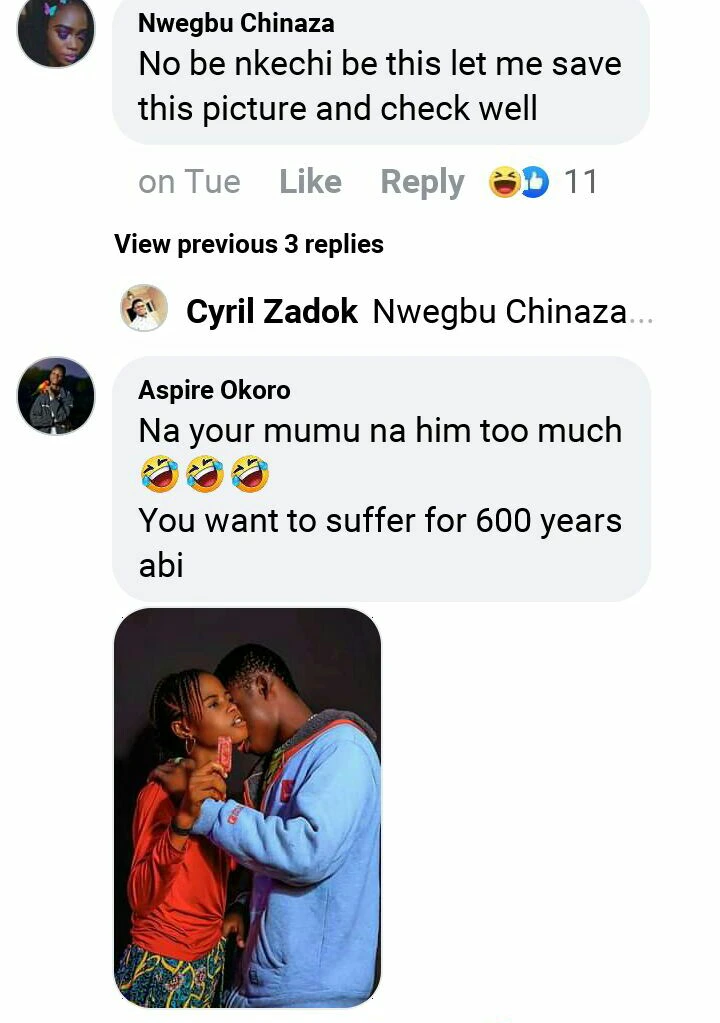The image size is (720, 1023).
Task: Open Cyril Zadok's small profile avatar
Action: pyautogui.click(x=144, y=308)
